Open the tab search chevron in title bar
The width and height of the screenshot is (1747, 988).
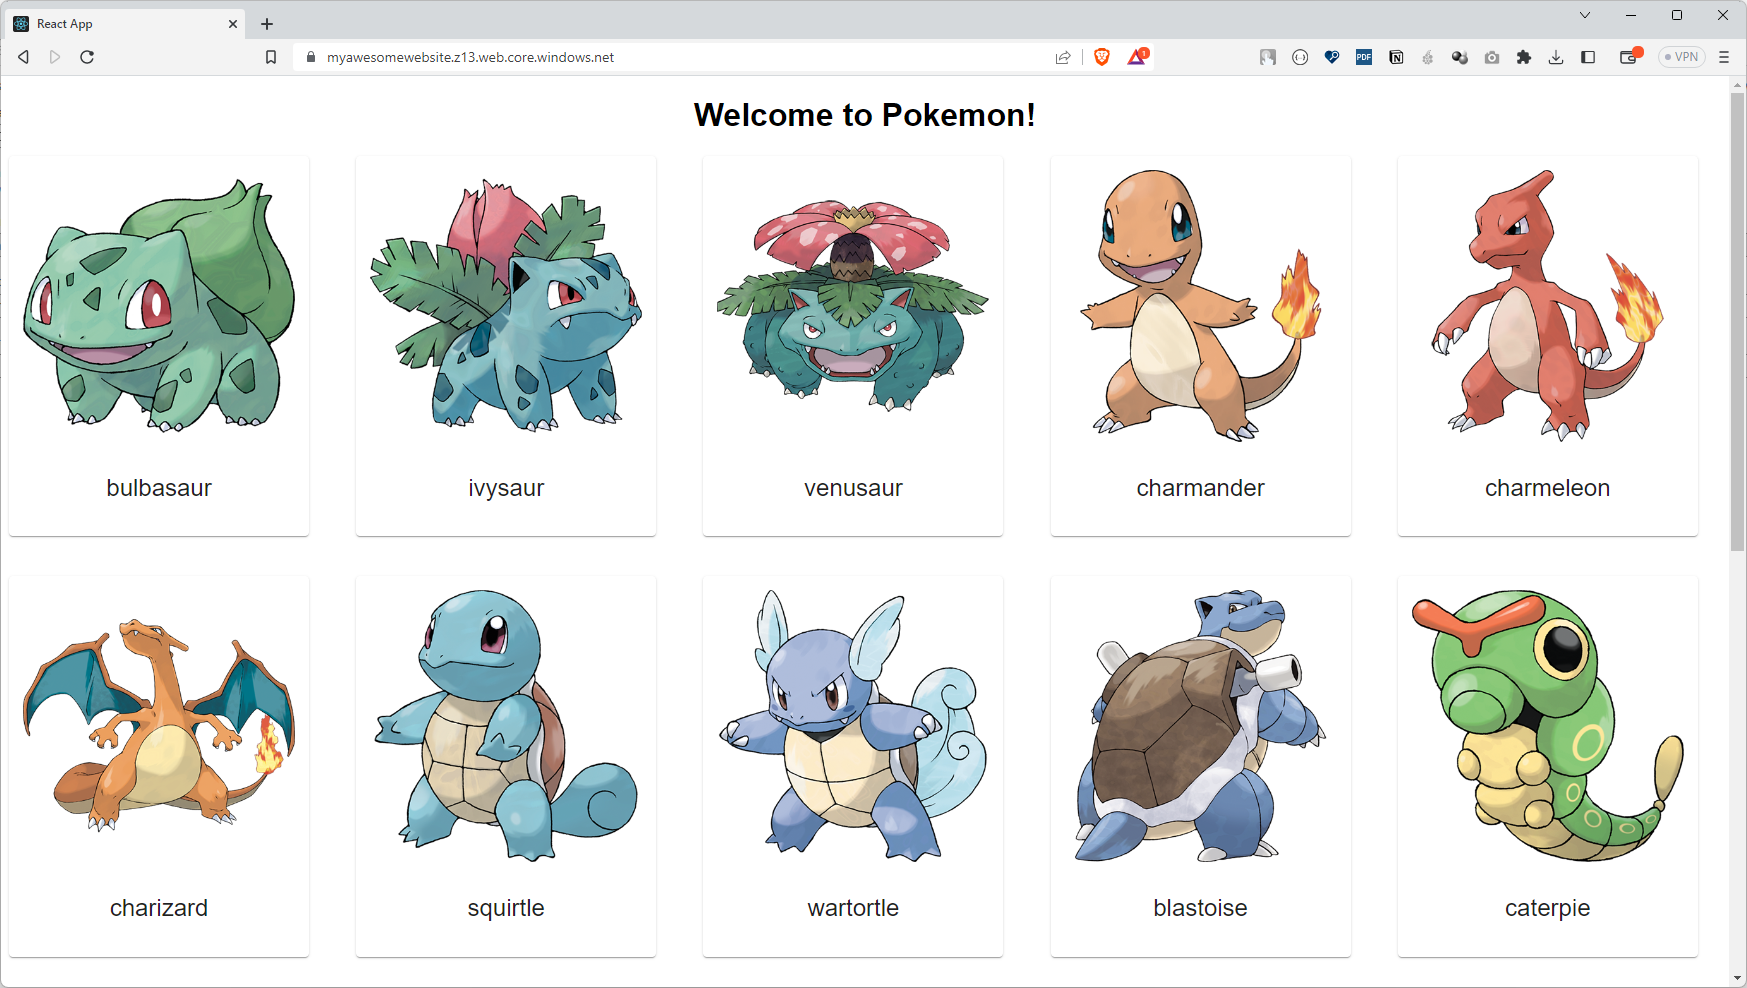1585,15
